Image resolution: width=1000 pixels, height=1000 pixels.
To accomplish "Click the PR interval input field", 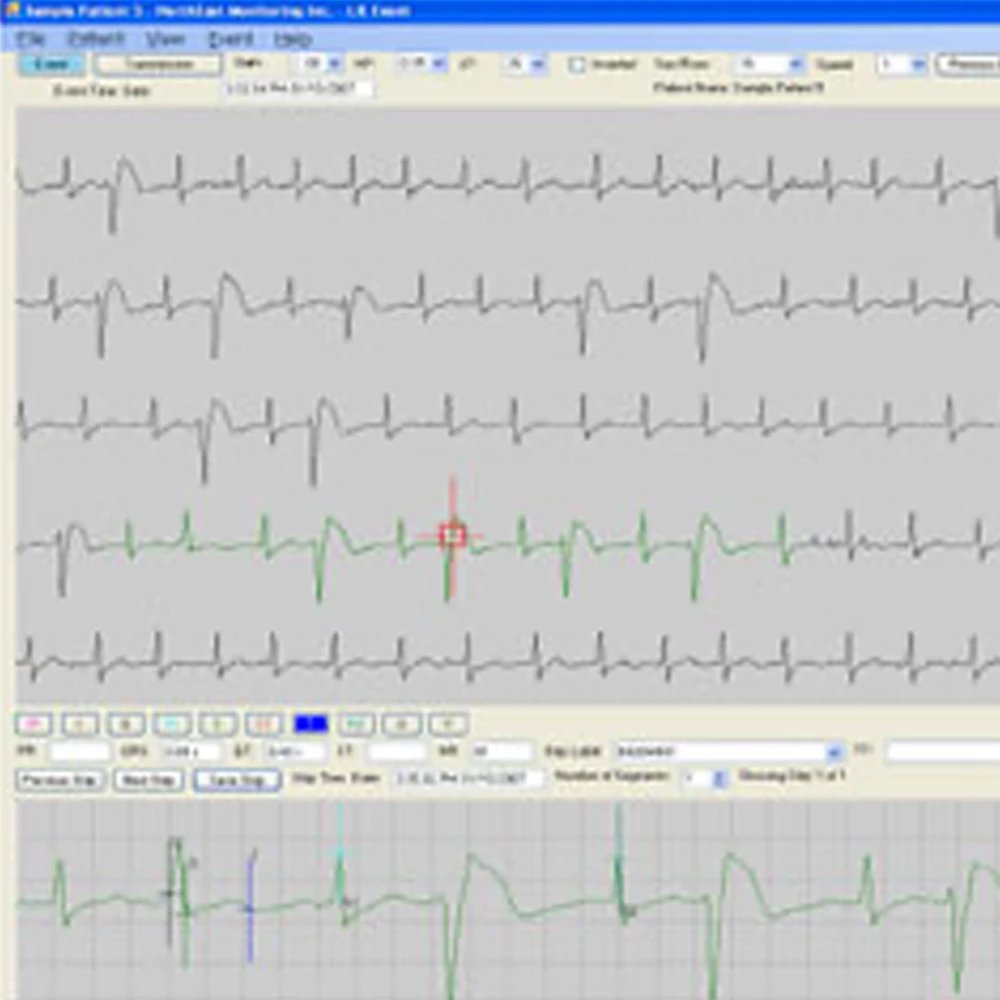I will (x=80, y=752).
